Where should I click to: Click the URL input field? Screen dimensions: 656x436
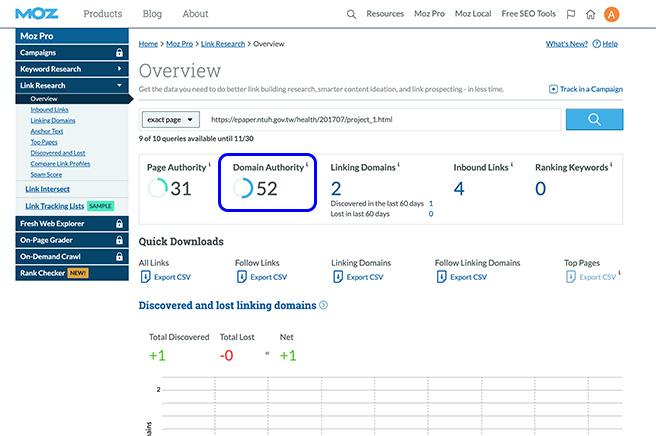(x=382, y=120)
